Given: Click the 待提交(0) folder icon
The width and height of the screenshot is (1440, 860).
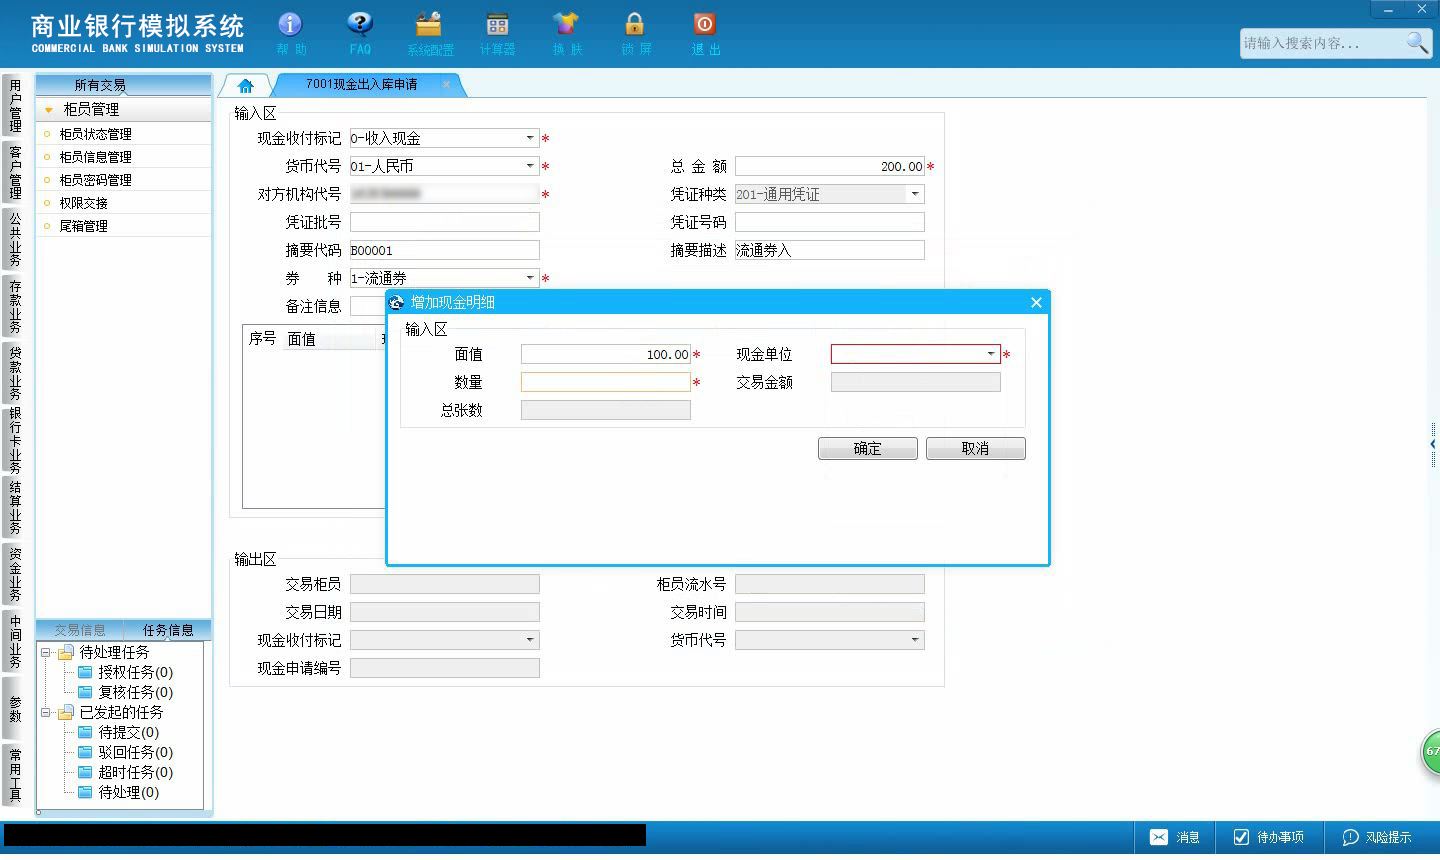Looking at the screenshot, I should (85, 732).
